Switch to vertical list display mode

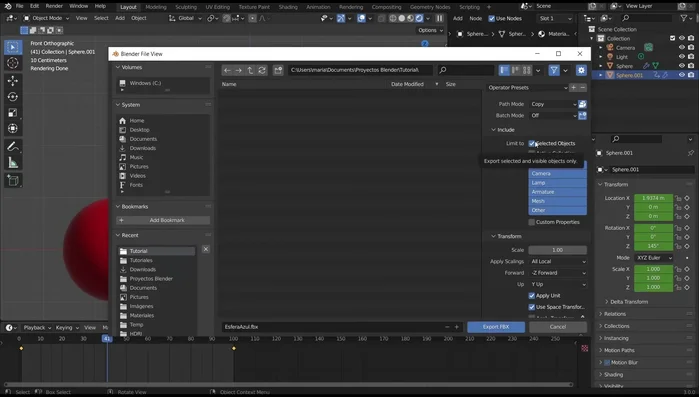pyautogui.click(x=504, y=70)
